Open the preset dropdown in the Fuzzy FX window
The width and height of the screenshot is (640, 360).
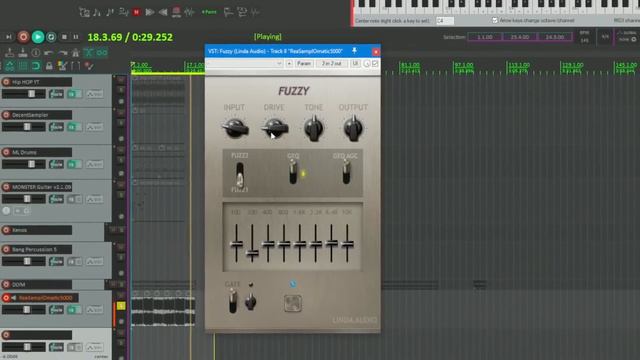[x=245, y=64]
